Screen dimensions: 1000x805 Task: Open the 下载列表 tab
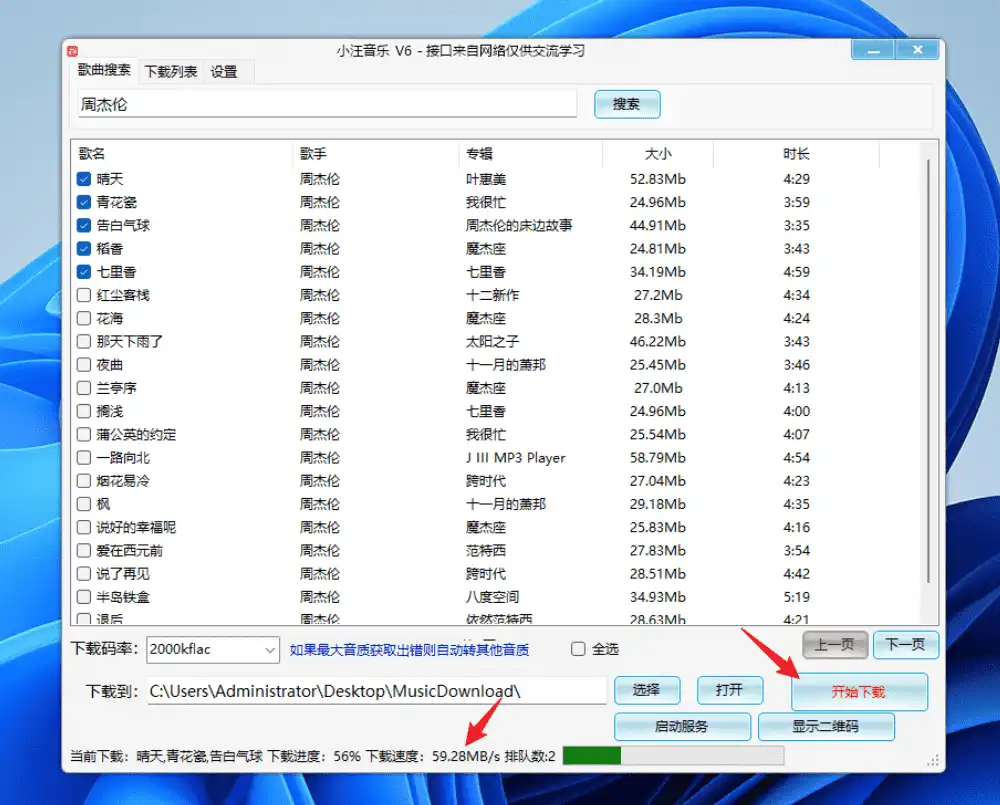pyautogui.click(x=170, y=72)
